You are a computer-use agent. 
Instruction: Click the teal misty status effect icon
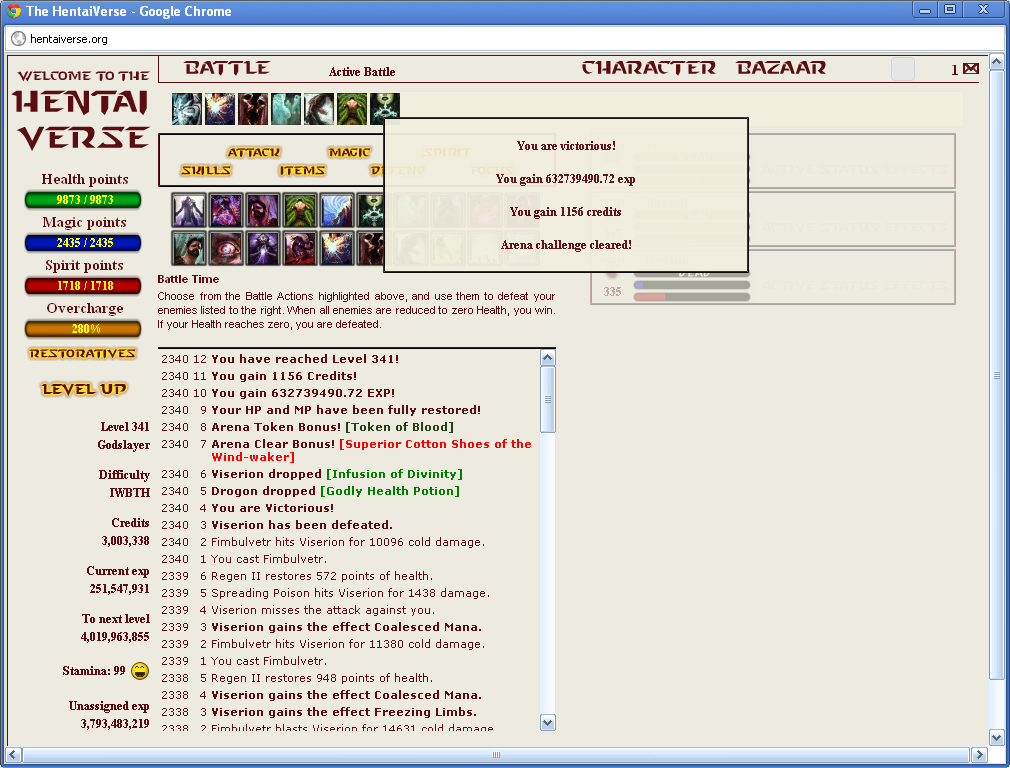pos(285,109)
